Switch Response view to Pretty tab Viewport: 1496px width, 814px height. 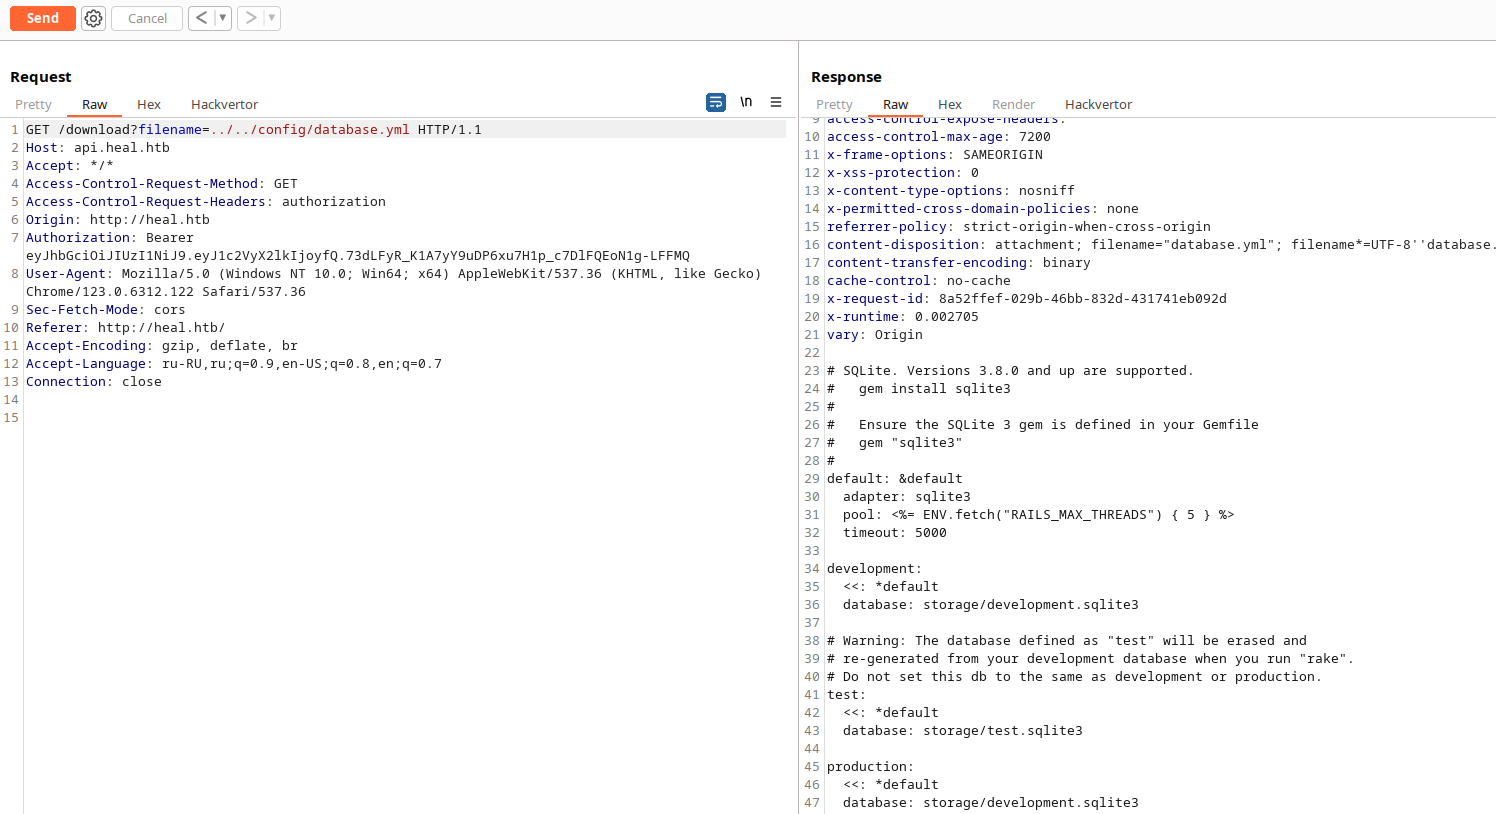[x=834, y=104]
